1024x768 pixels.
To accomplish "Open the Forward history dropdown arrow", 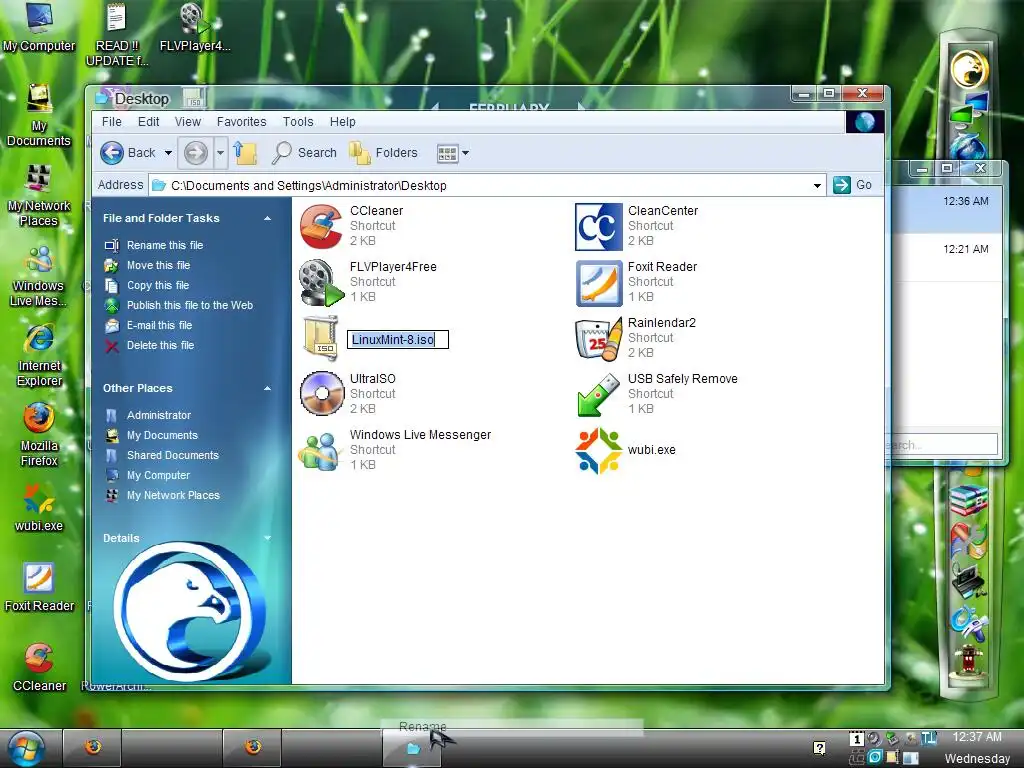I will pyautogui.click(x=220, y=153).
